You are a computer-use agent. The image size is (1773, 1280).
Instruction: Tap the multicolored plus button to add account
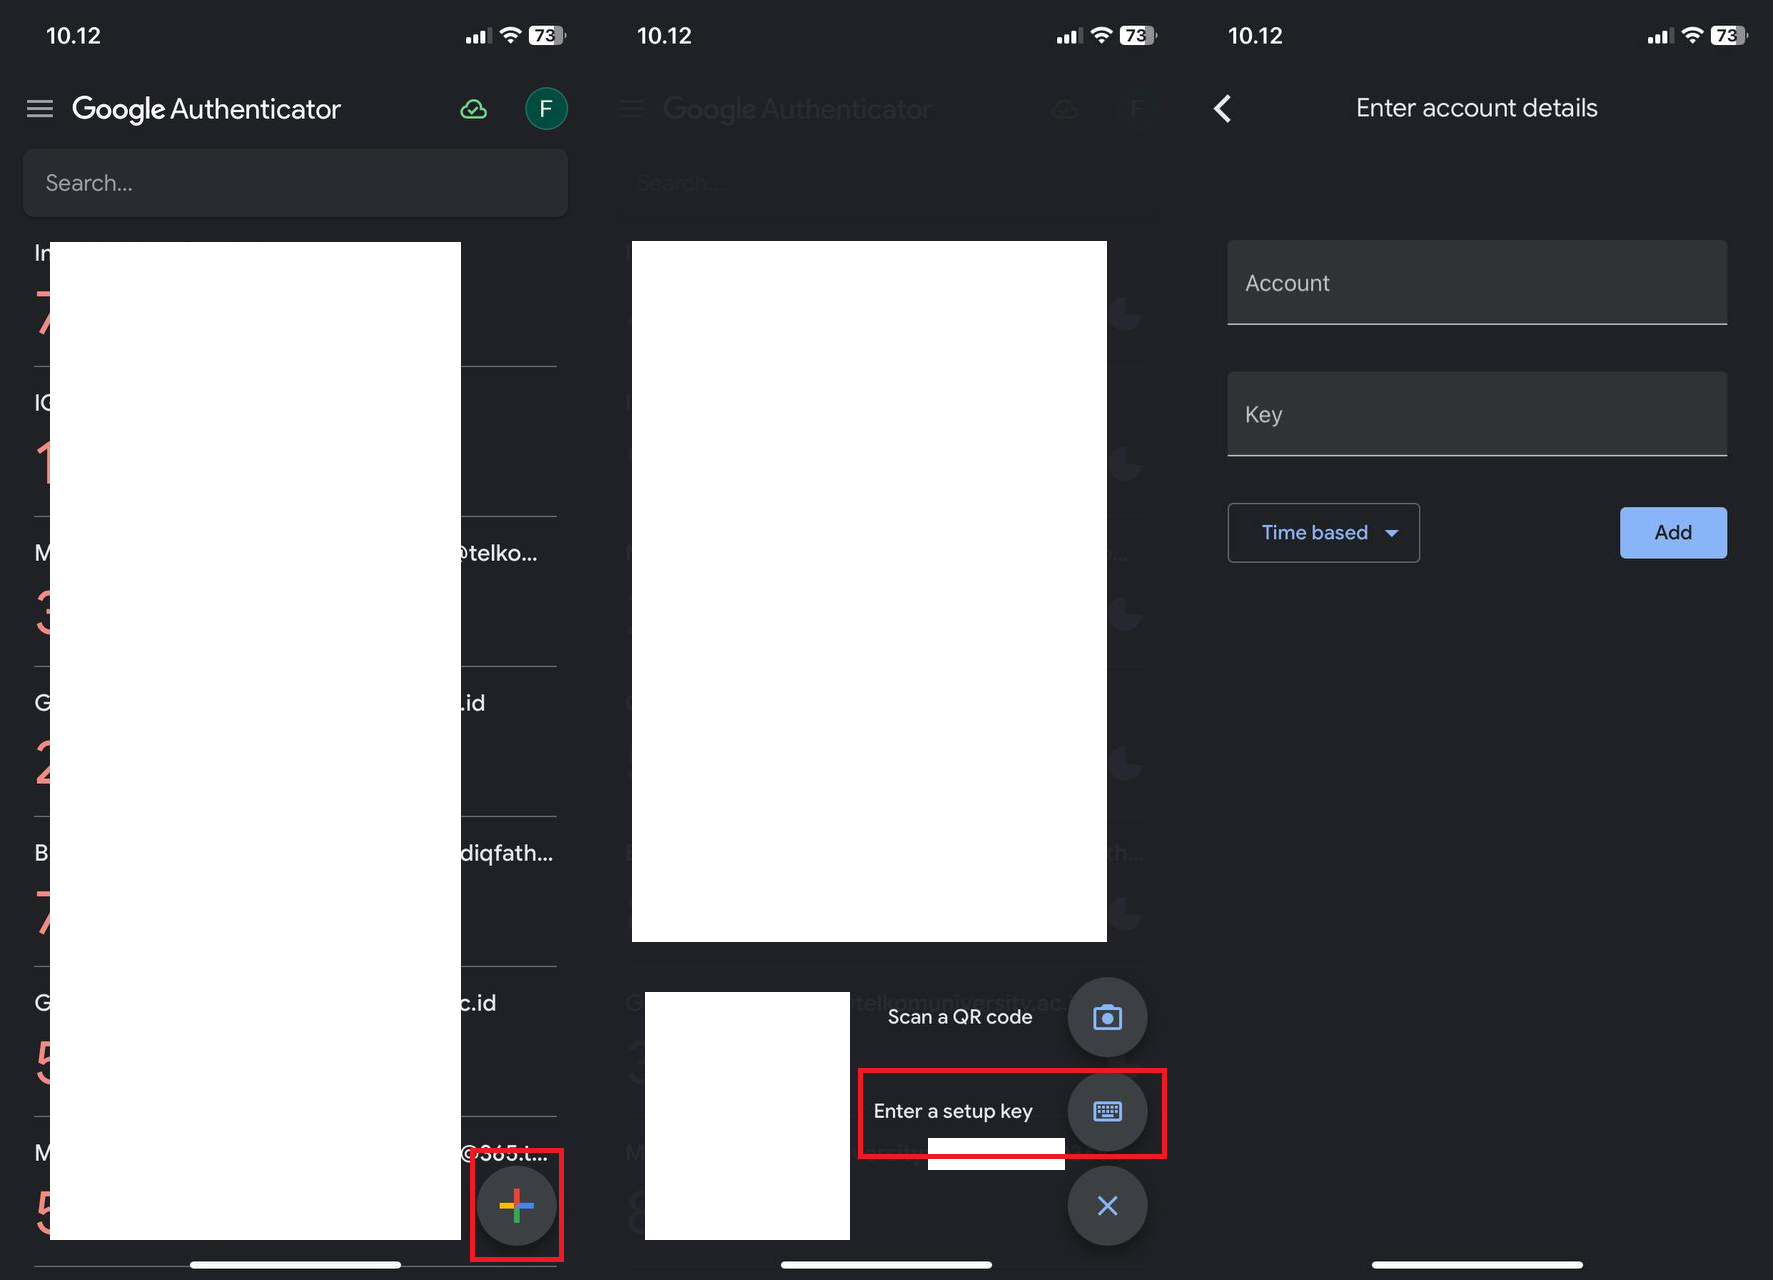[516, 1205]
